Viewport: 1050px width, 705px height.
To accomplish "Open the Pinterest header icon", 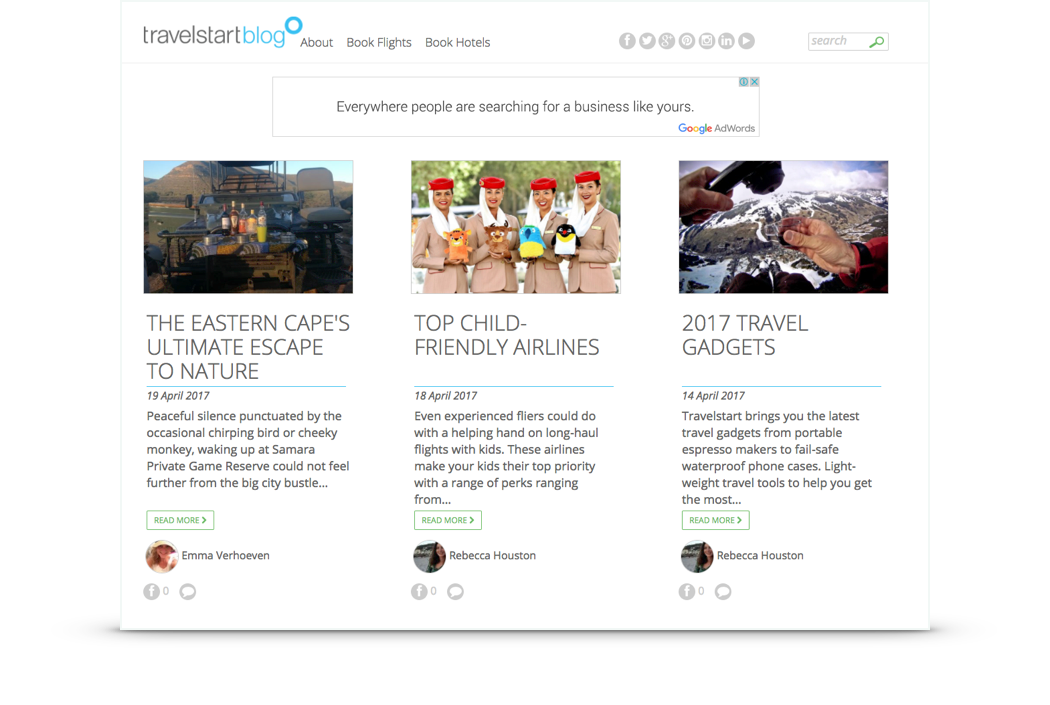I will click(x=687, y=42).
